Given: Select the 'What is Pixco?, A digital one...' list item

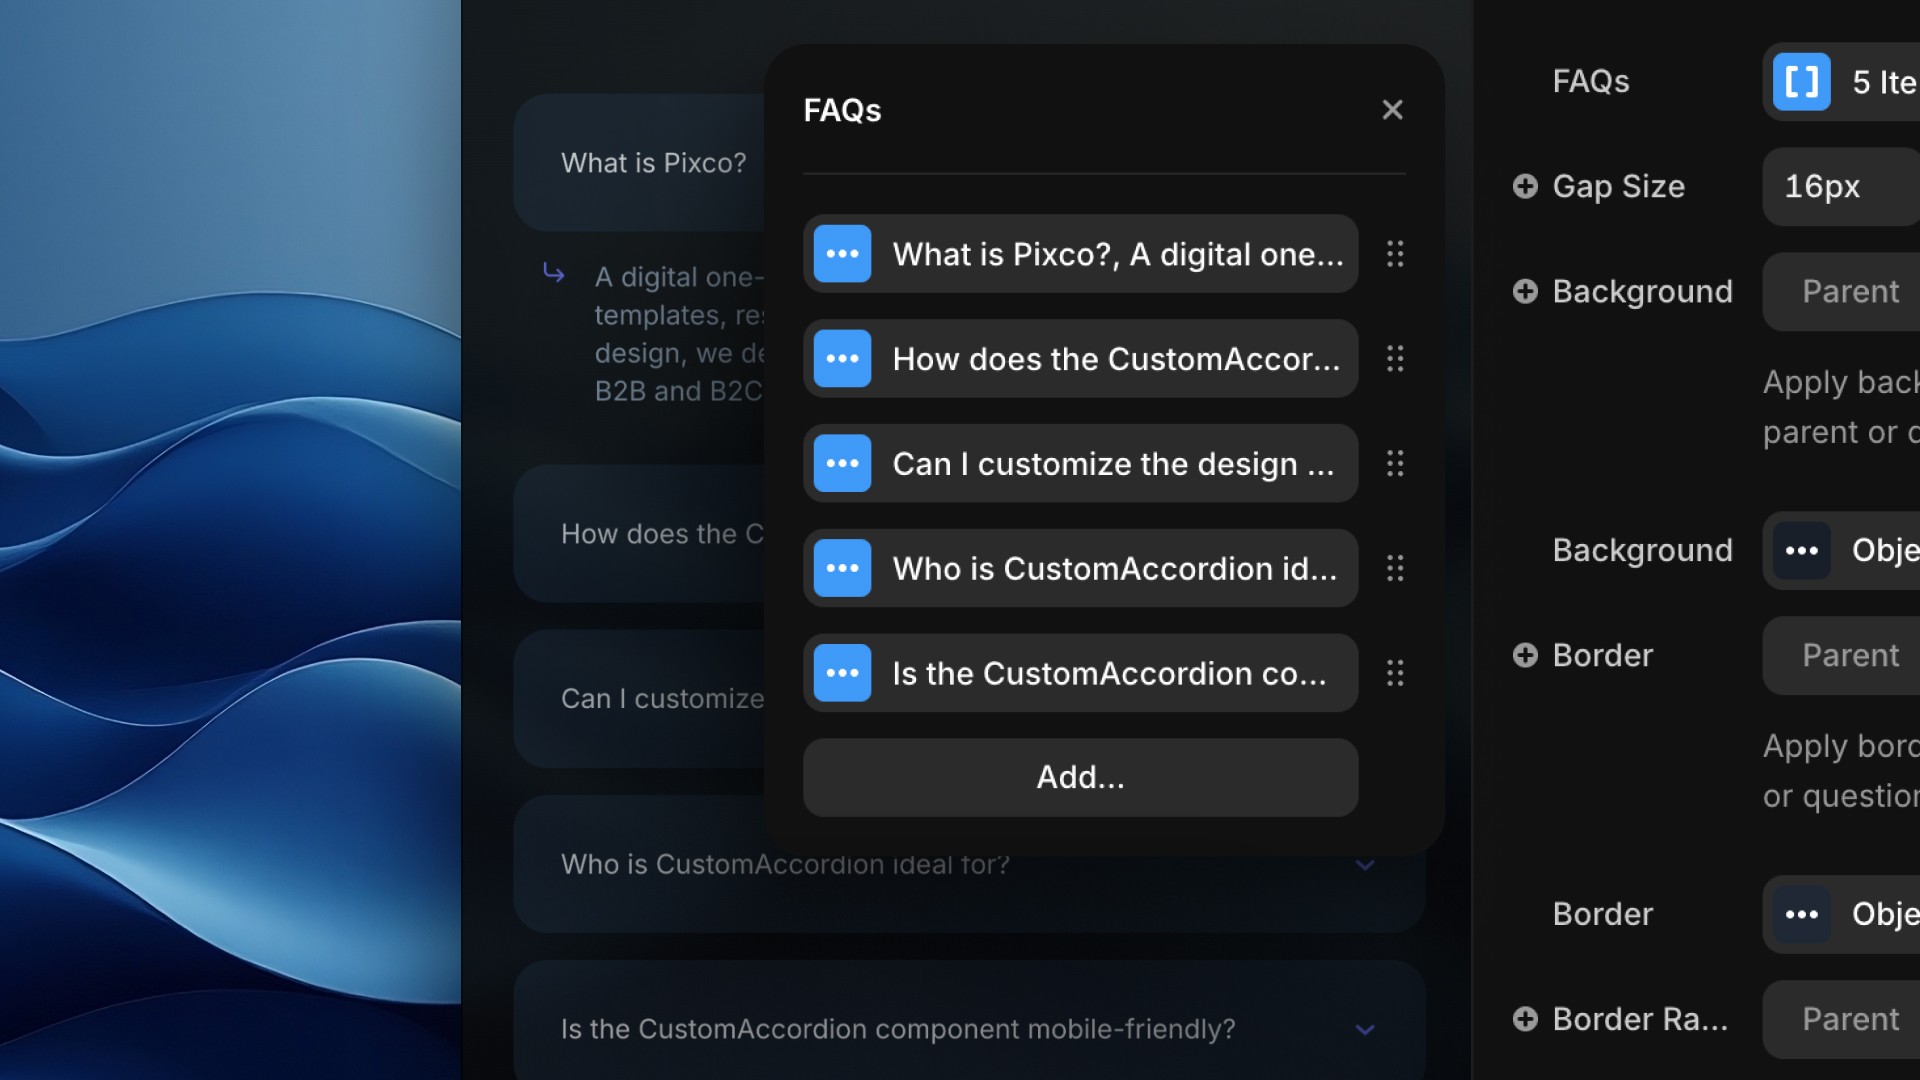Looking at the screenshot, I should pos(1080,254).
